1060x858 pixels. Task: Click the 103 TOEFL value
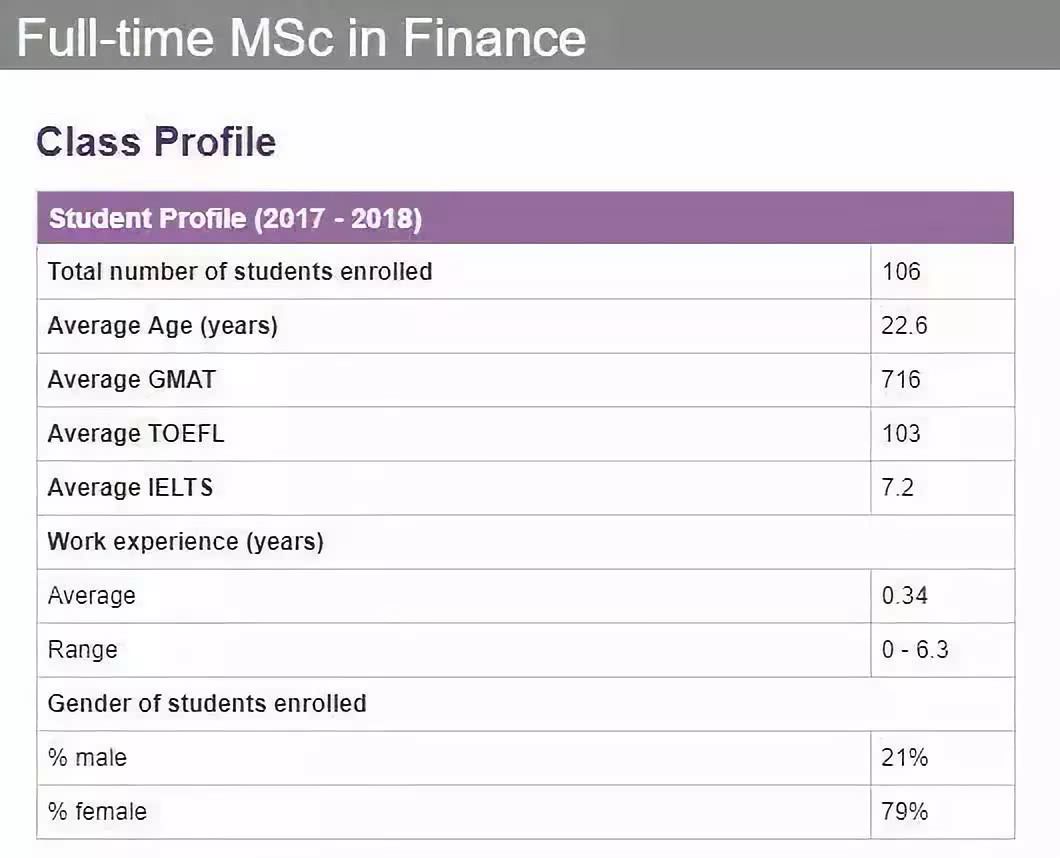click(901, 433)
